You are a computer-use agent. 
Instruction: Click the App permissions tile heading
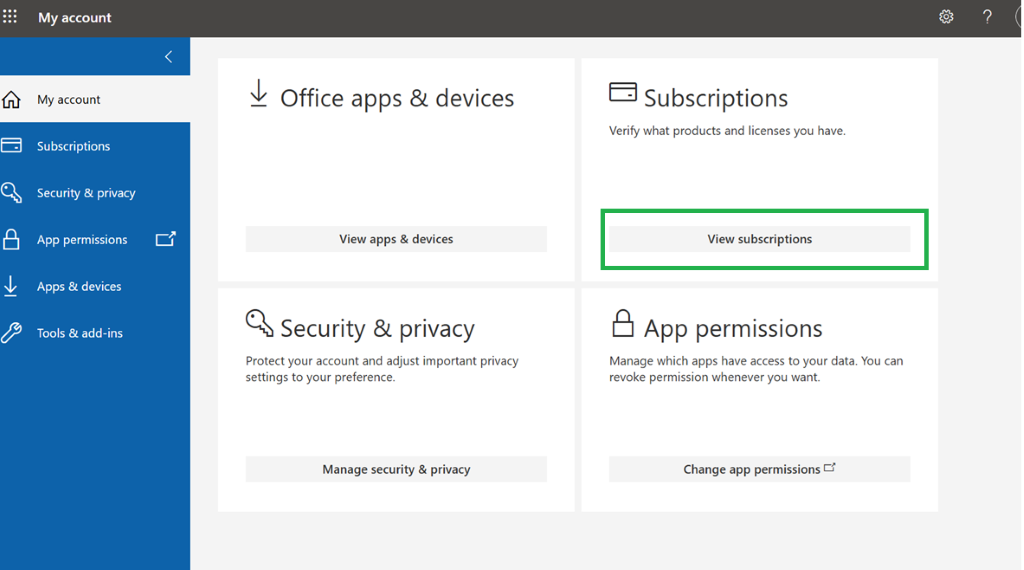click(733, 328)
